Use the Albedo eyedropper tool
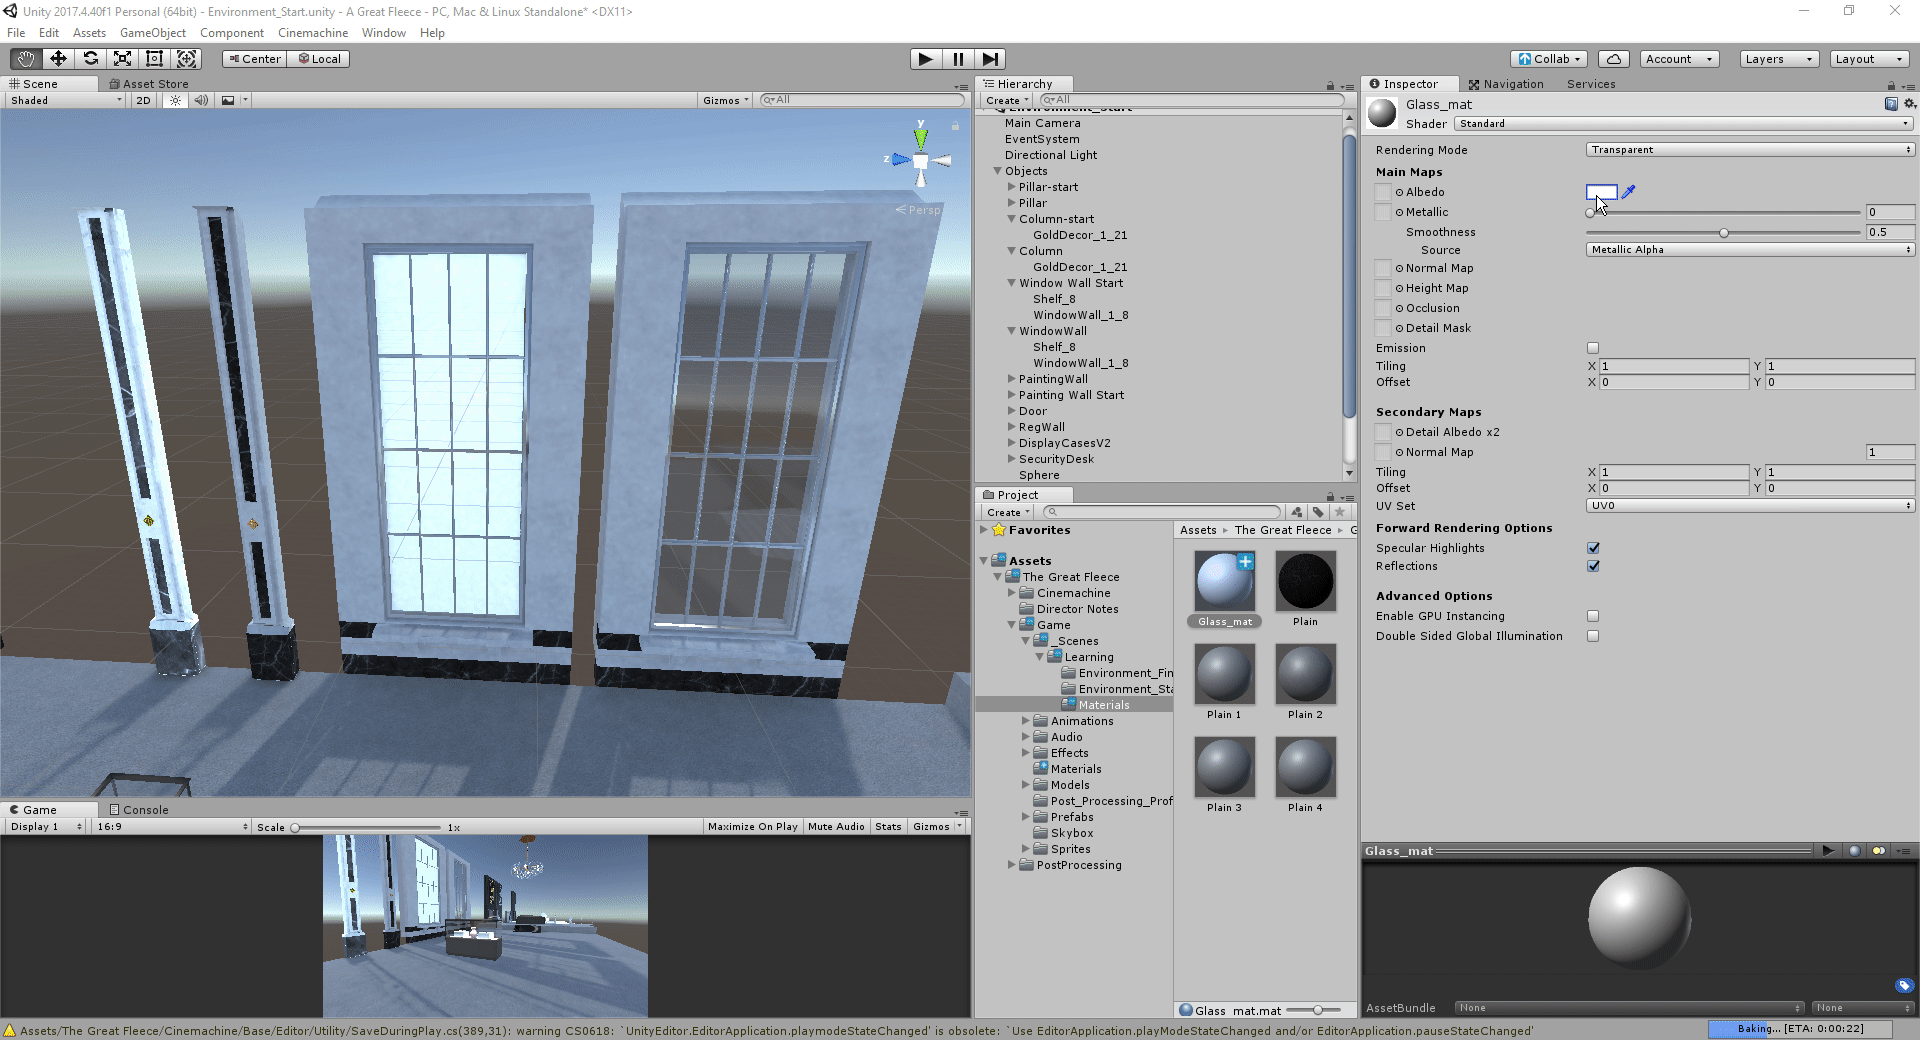This screenshot has width=1920, height=1040. (1629, 192)
